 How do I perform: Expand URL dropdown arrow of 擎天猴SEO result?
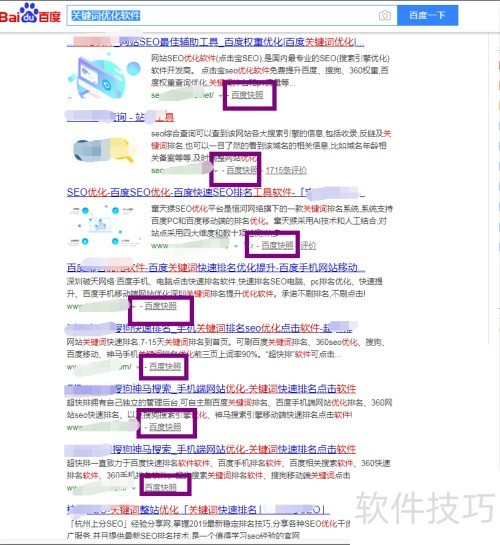236,246
